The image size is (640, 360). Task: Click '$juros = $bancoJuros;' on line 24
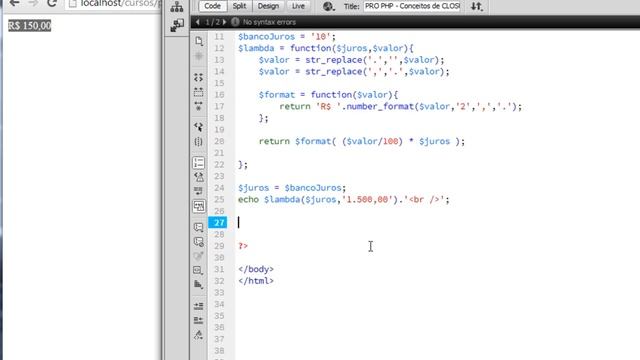coord(292,188)
